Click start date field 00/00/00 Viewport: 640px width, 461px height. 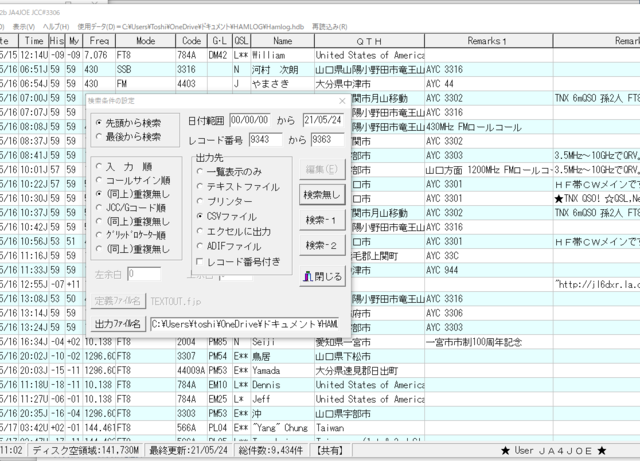pos(250,120)
